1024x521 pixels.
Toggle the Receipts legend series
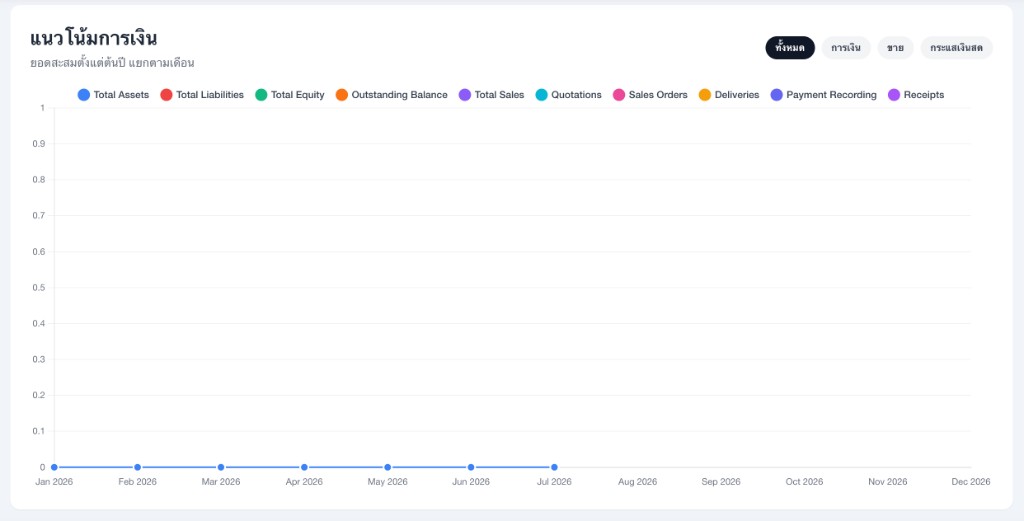coord(916,95)
